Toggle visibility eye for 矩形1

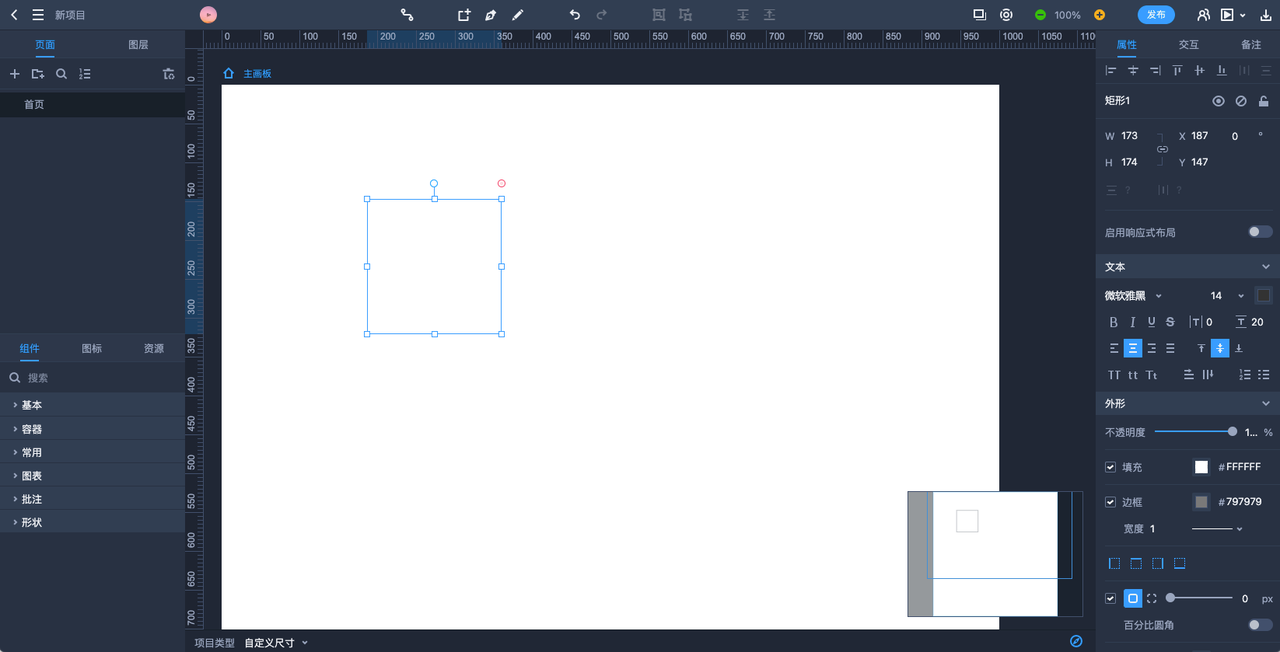click(x=1218, y=101)
